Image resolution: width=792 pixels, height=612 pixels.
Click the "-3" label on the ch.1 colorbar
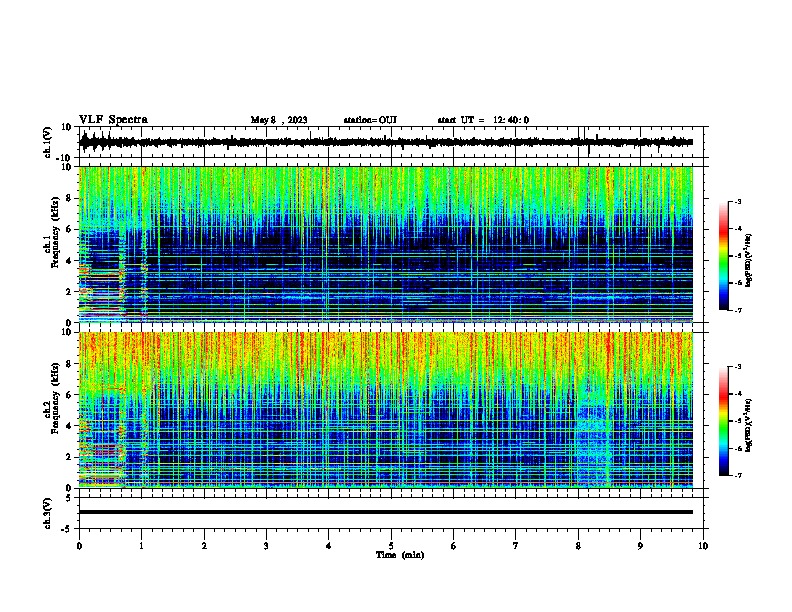click(737, 202)
